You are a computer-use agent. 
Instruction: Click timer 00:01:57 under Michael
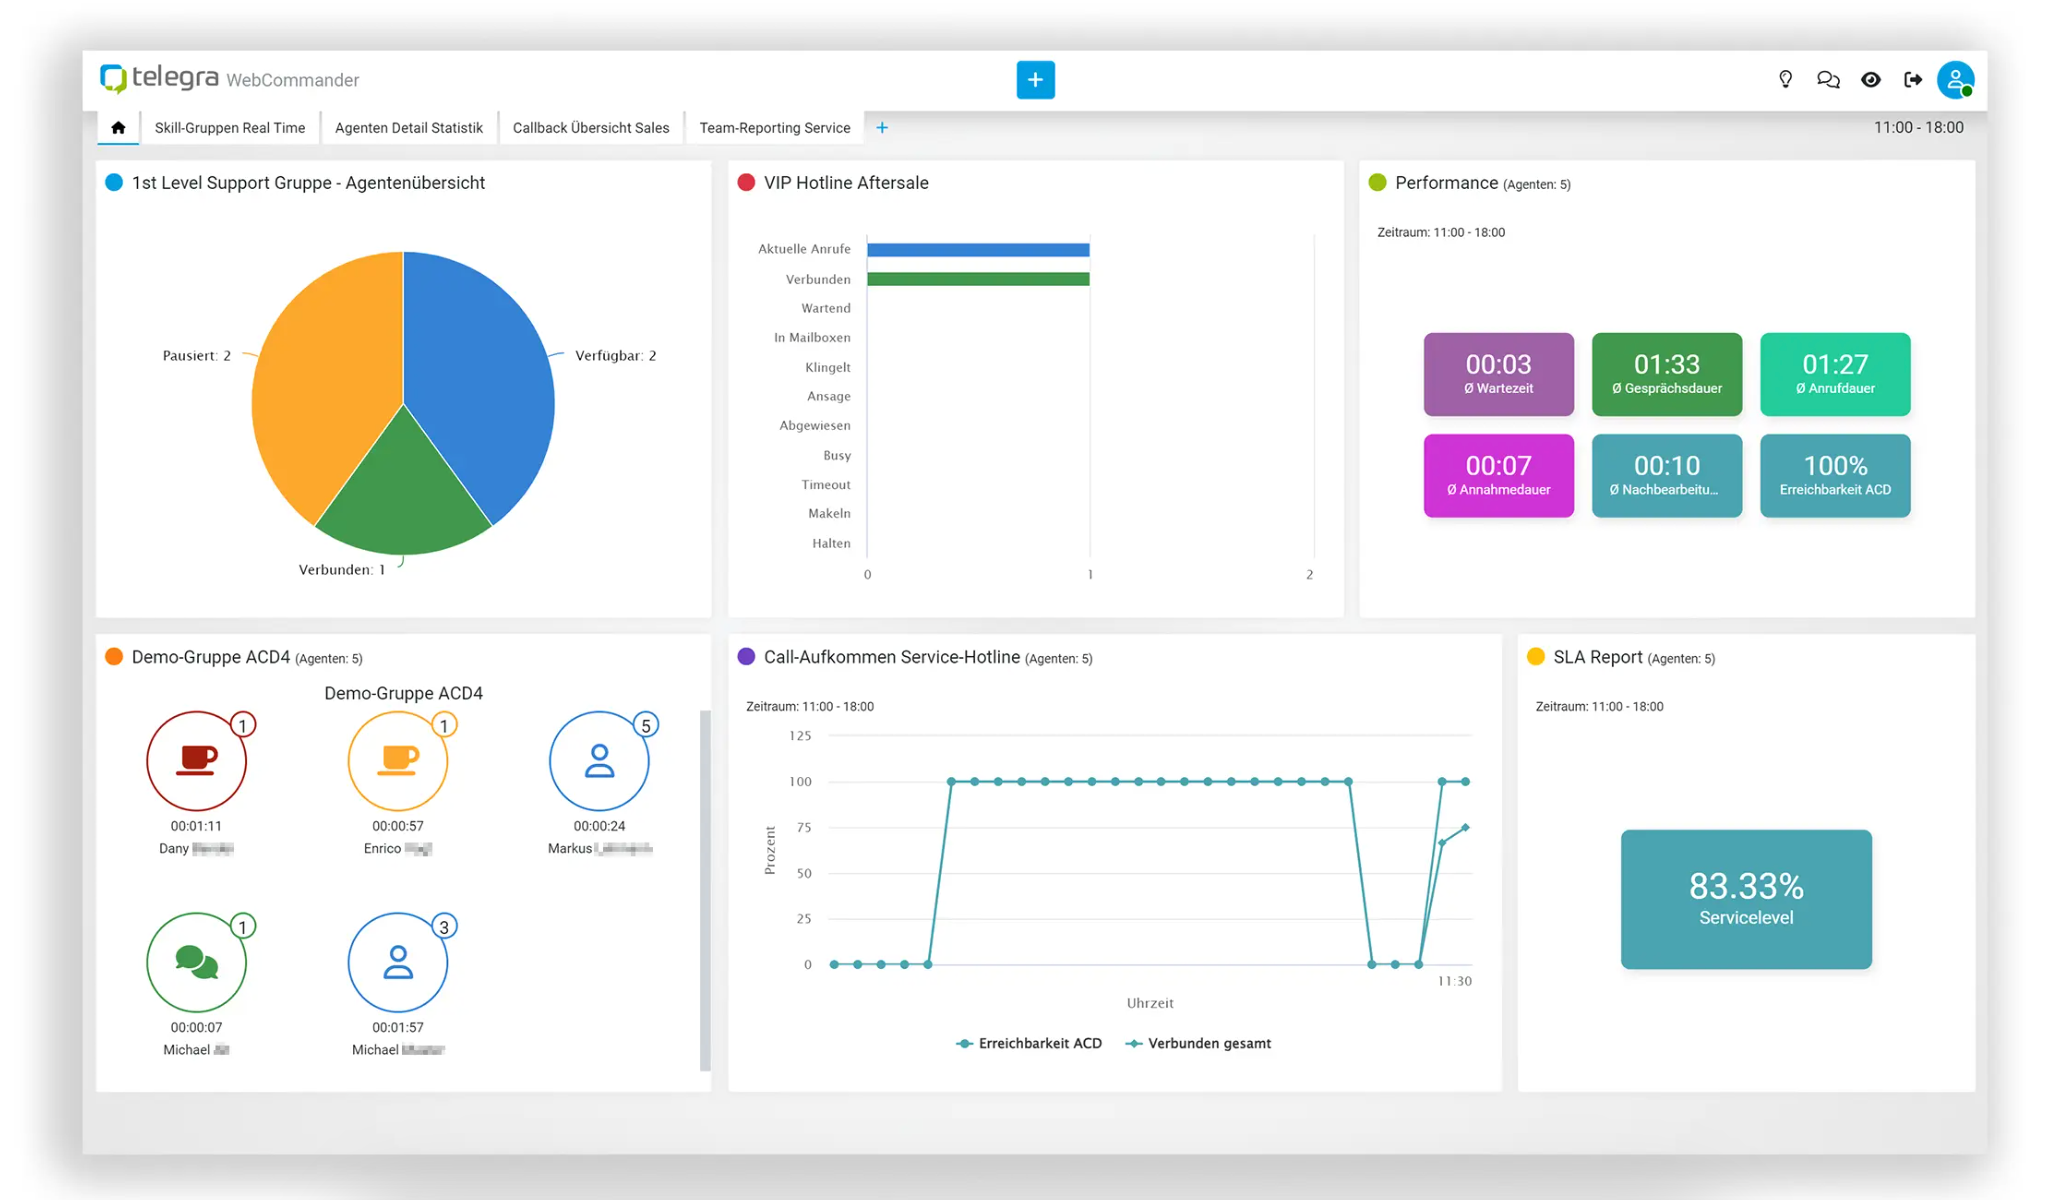coord(398,1027)
